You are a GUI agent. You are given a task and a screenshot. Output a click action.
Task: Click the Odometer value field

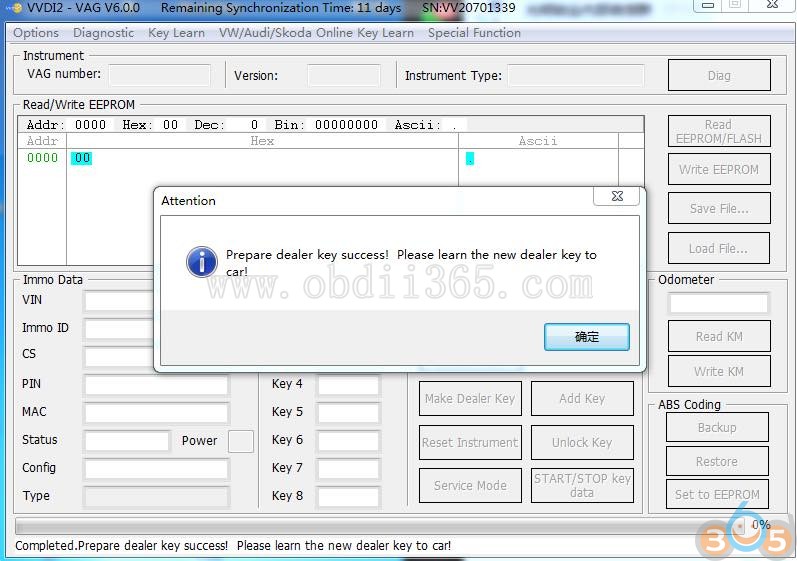pyautogui.click(x=719, y=303)
